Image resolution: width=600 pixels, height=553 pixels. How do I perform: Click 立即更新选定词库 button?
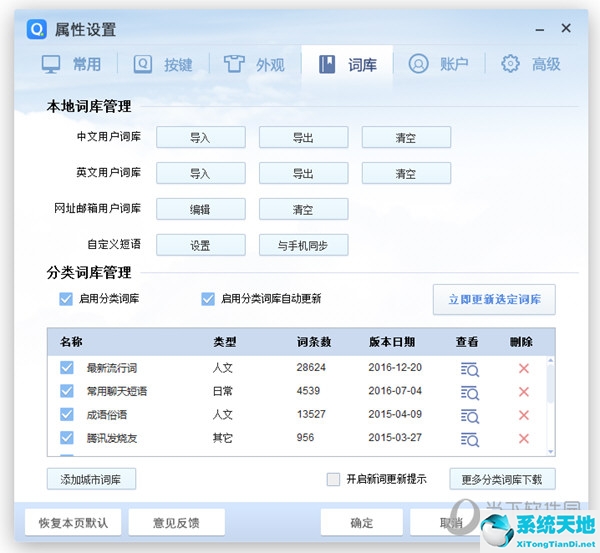[x=494, y=299]
